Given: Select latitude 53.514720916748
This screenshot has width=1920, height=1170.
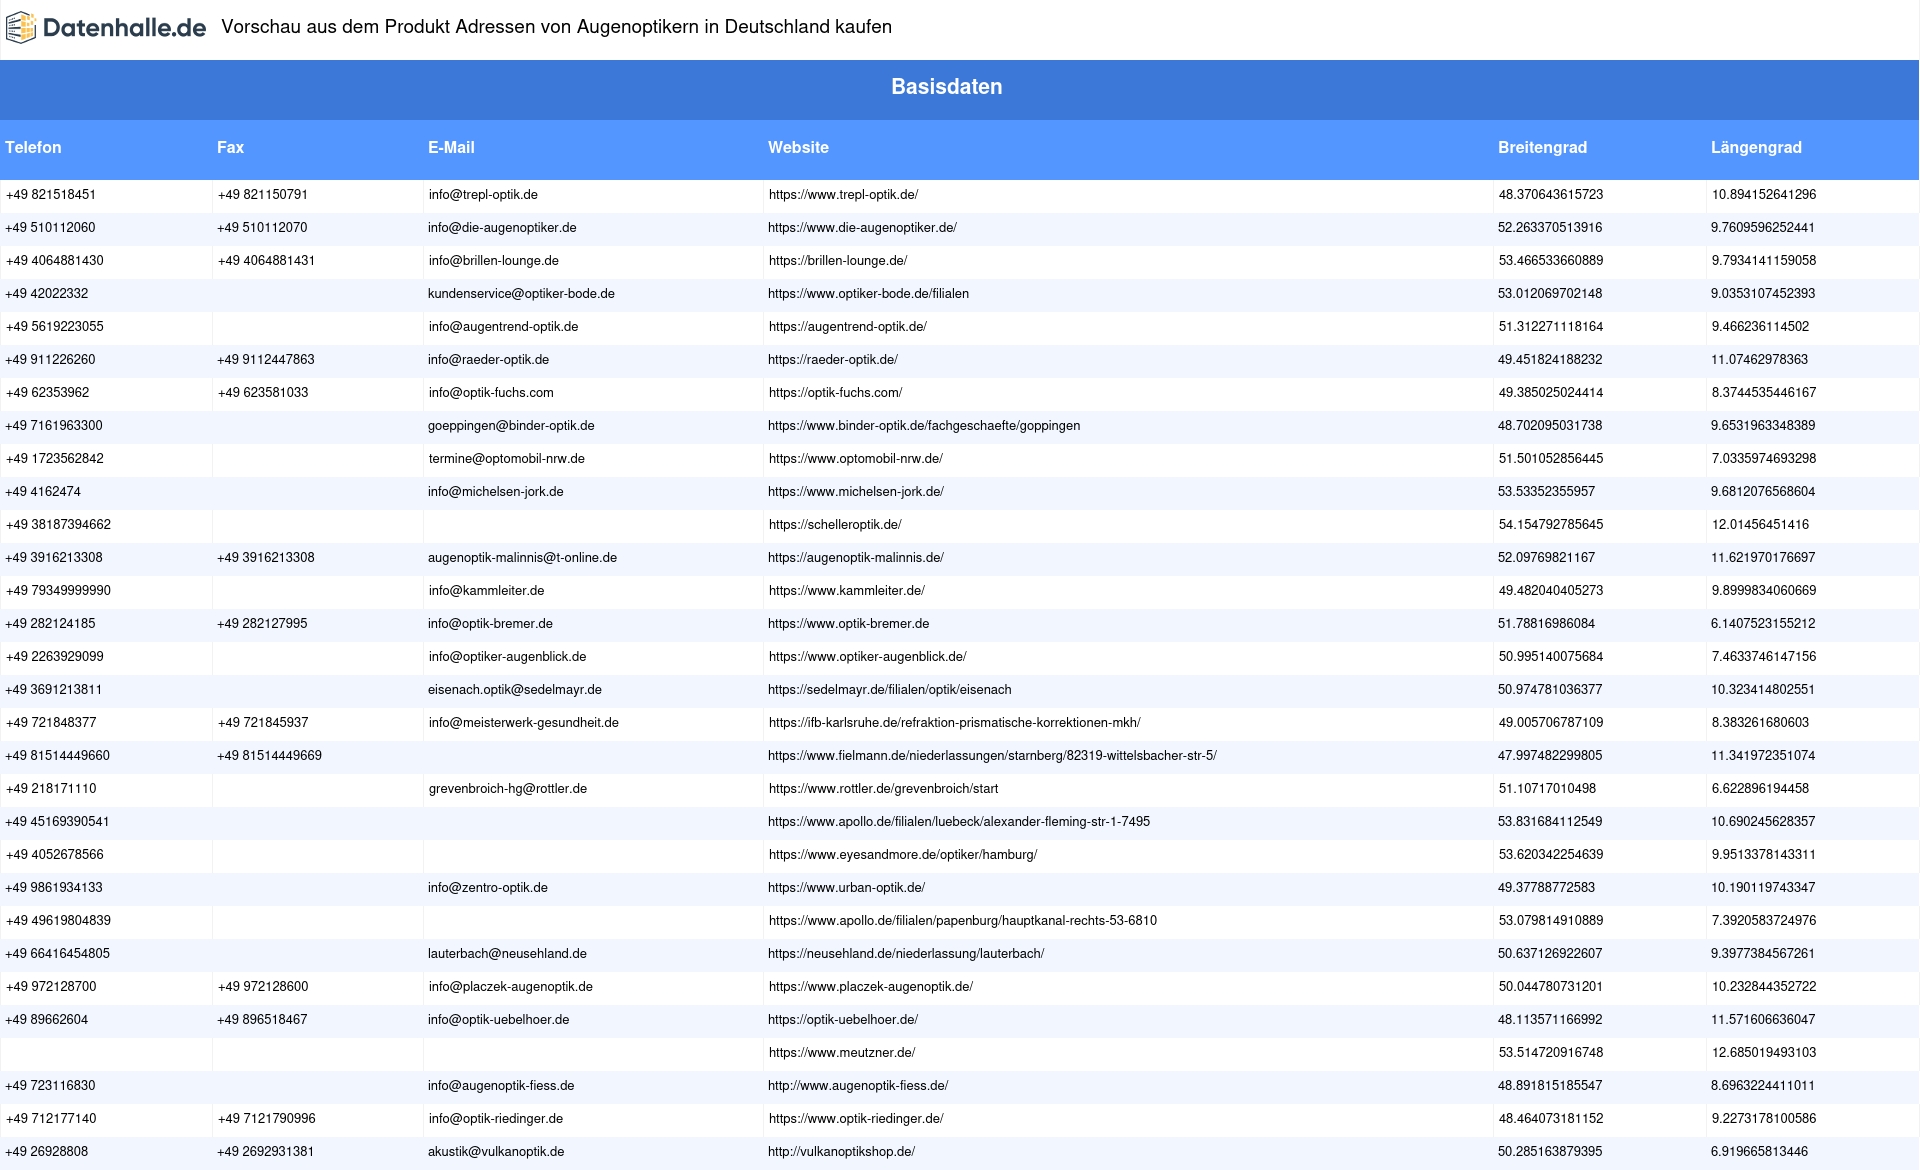Looking at the screenshot, I should (x=1551, y=1053).
